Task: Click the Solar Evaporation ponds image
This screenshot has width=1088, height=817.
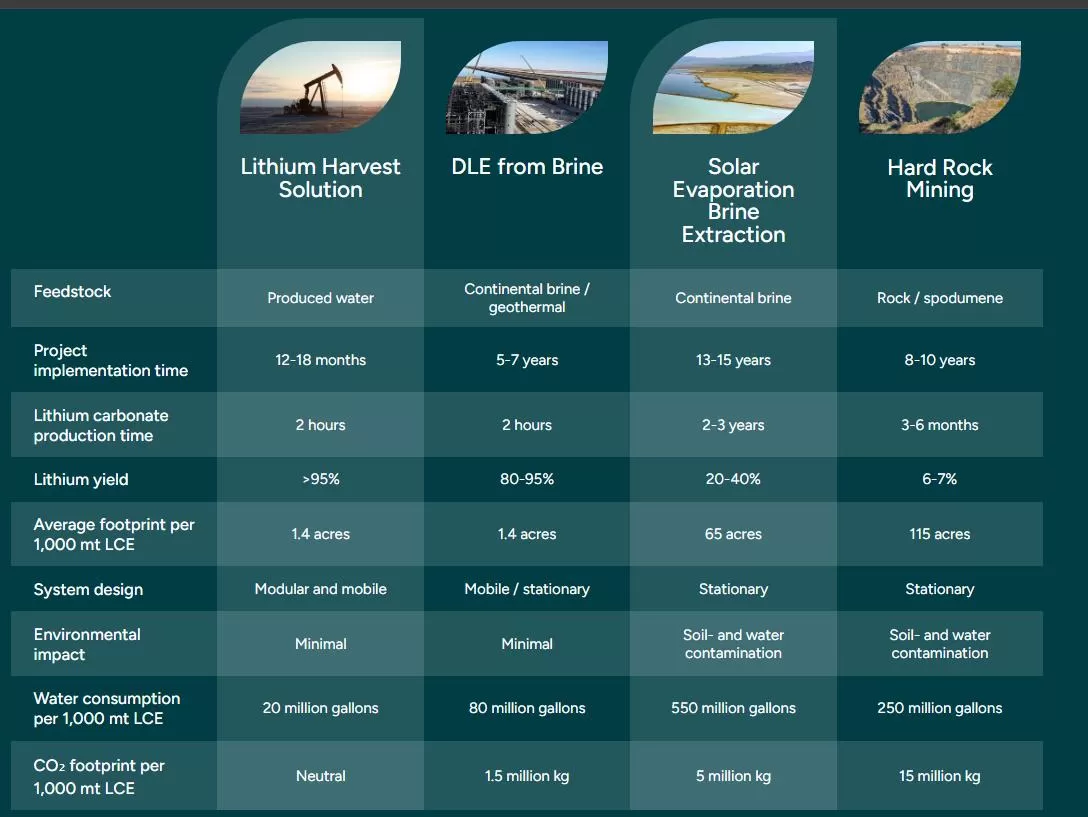Action: click(733, 88)
